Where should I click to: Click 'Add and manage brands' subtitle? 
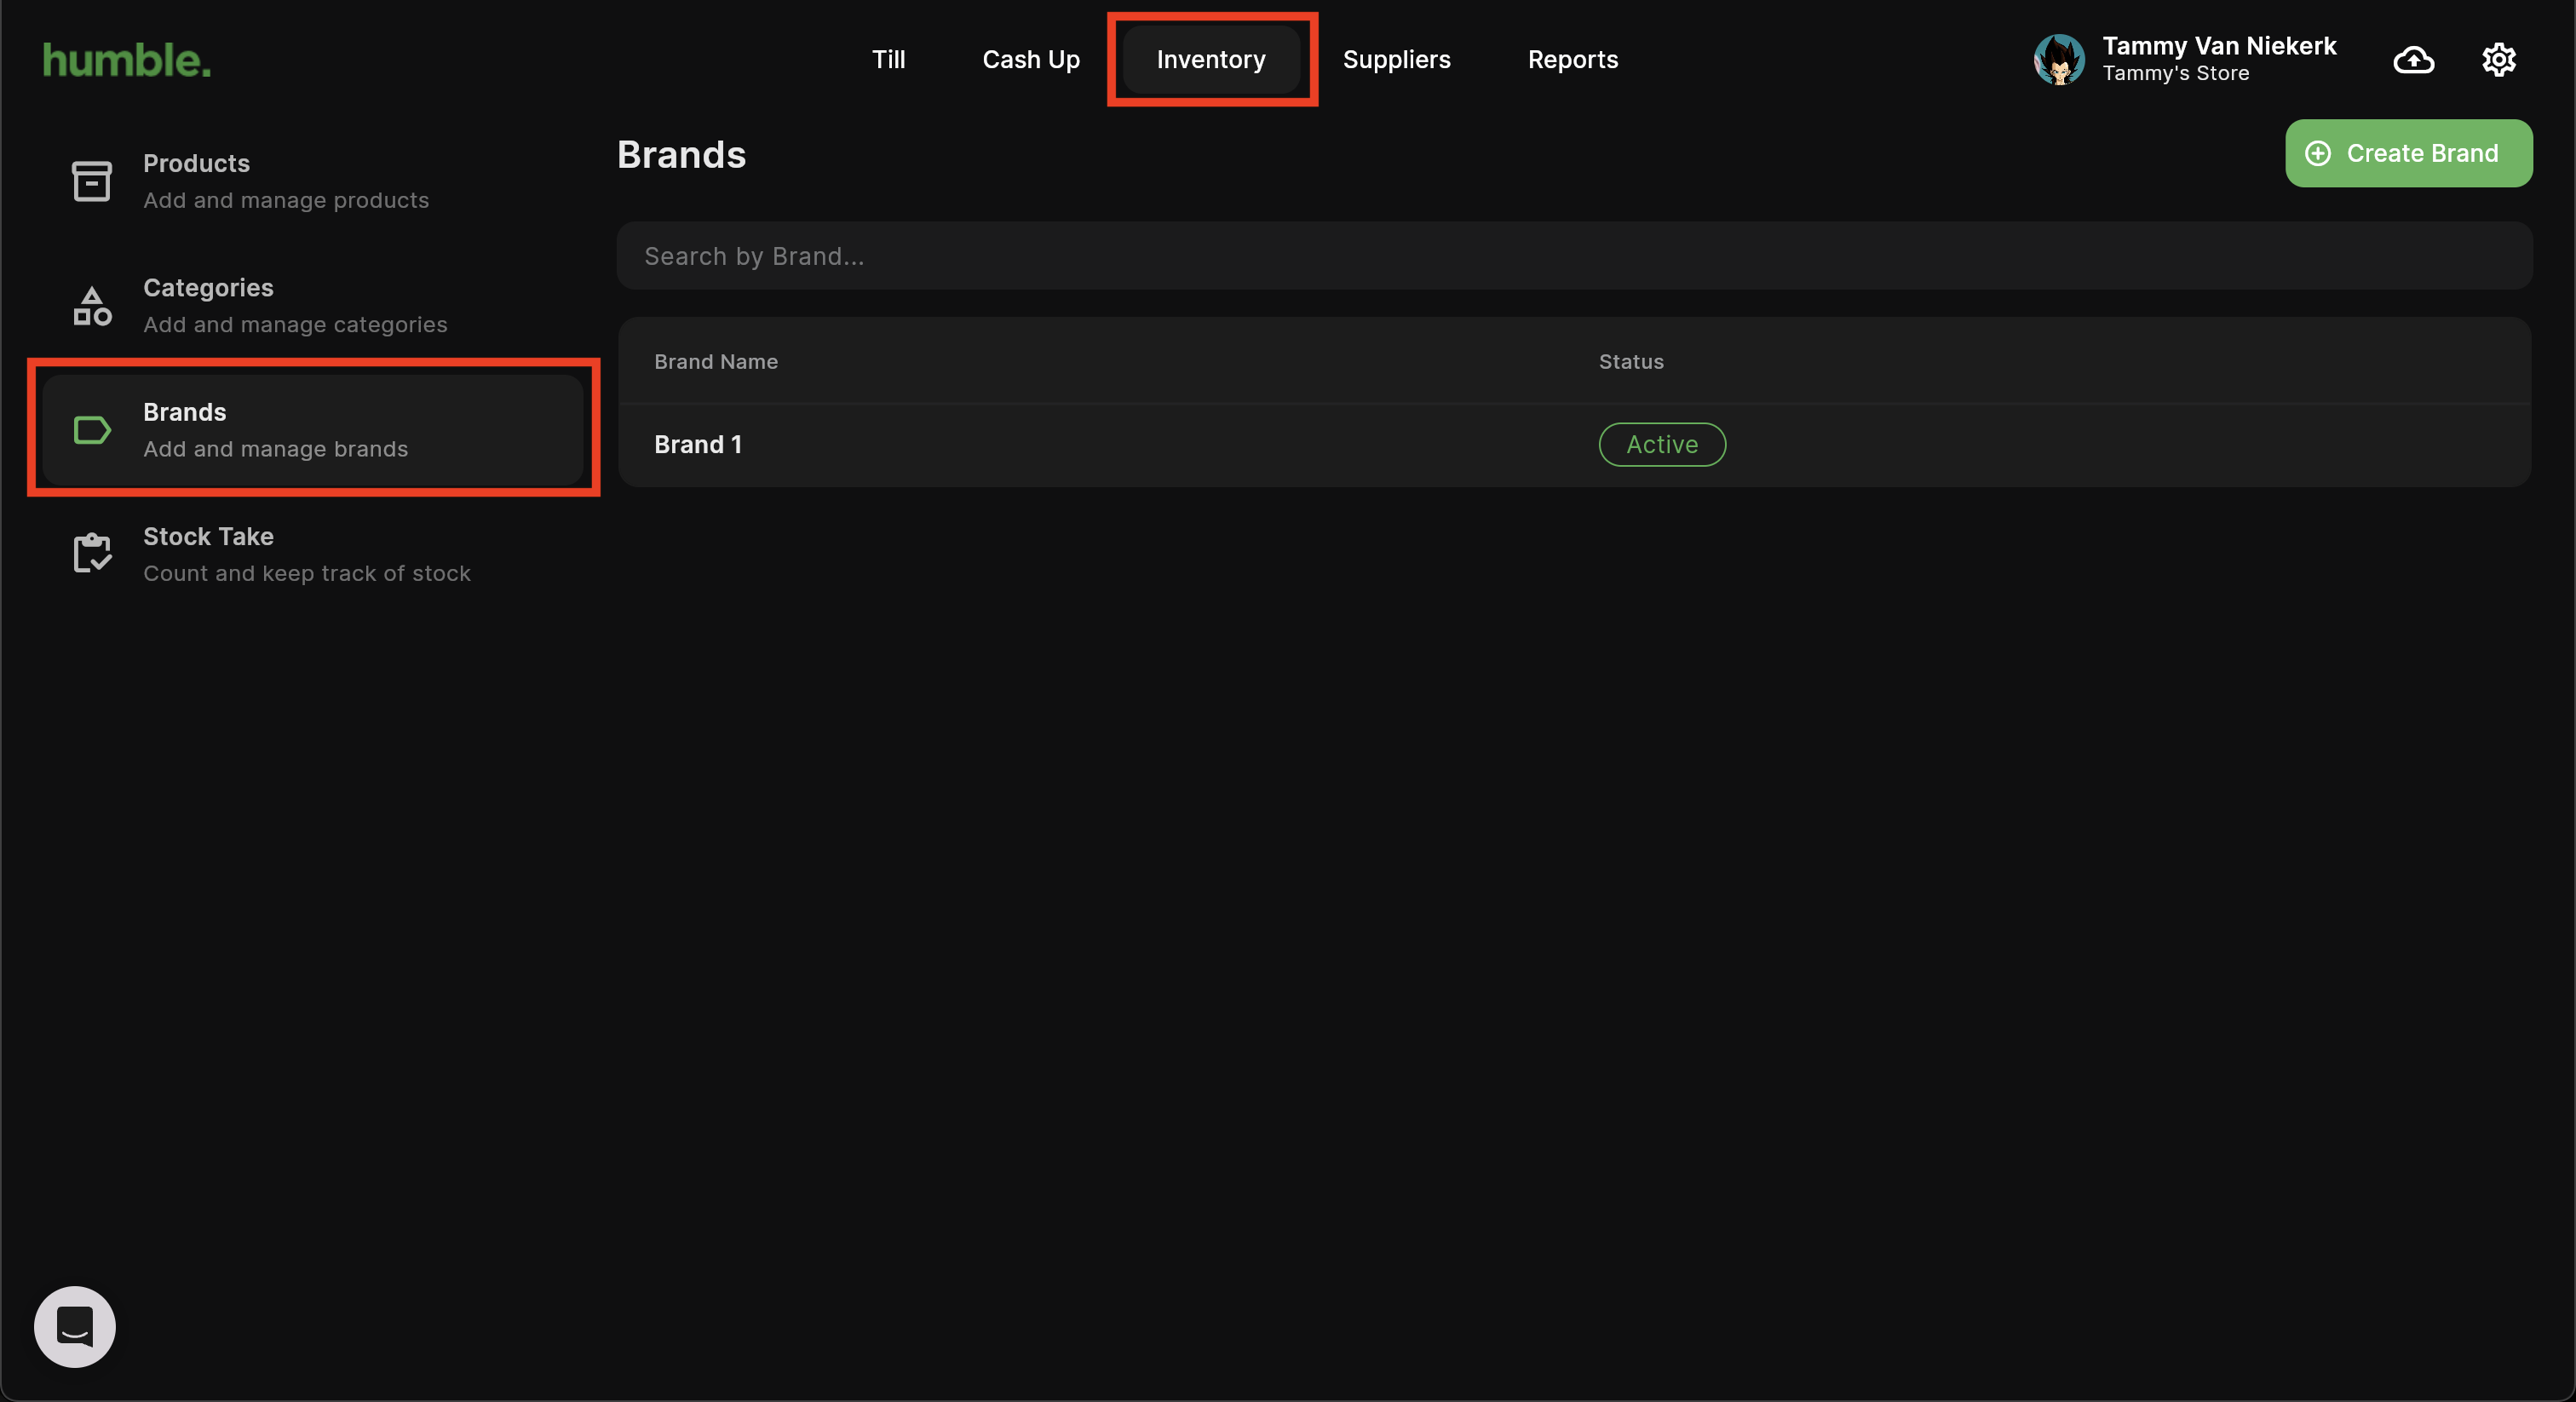275,449
